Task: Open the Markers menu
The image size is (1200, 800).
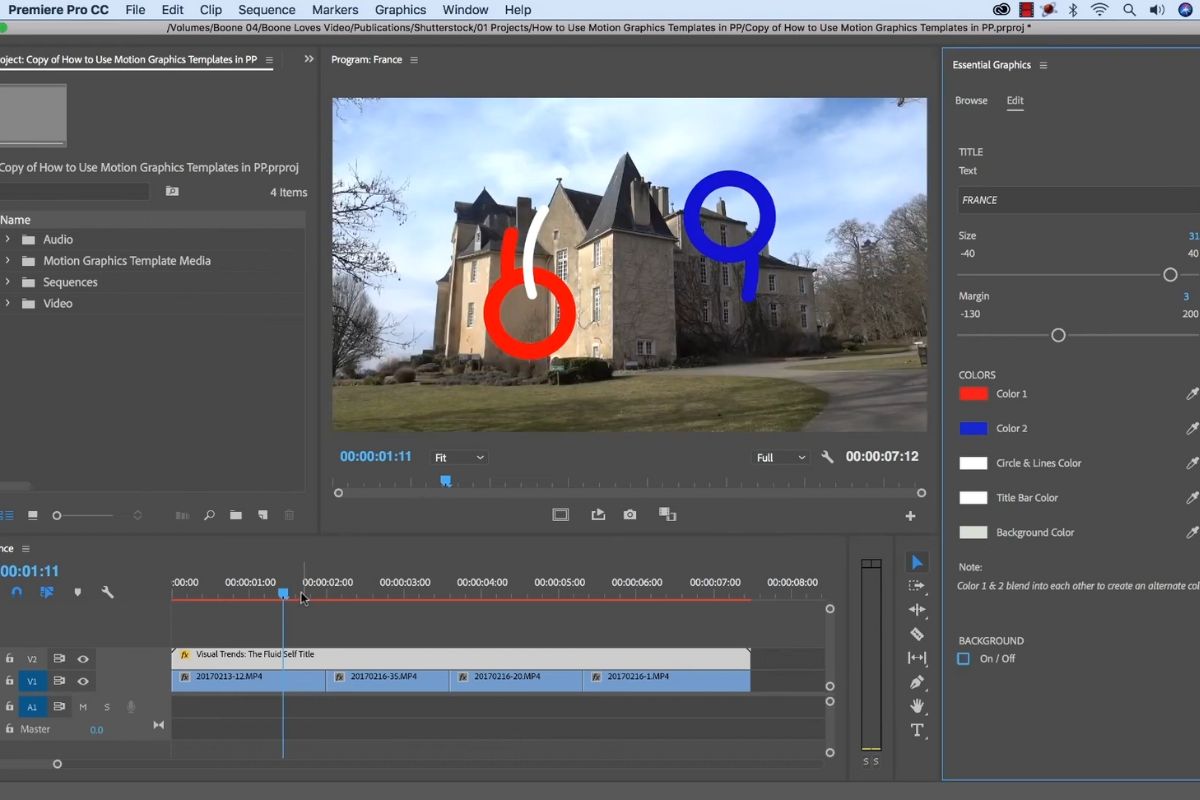Action: tap(335, 10)
